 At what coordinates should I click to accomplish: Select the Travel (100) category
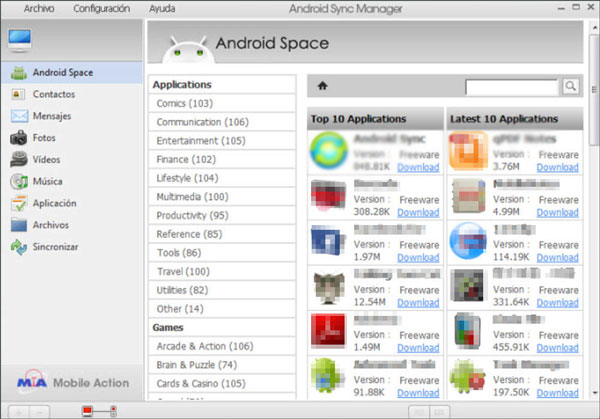222,271
